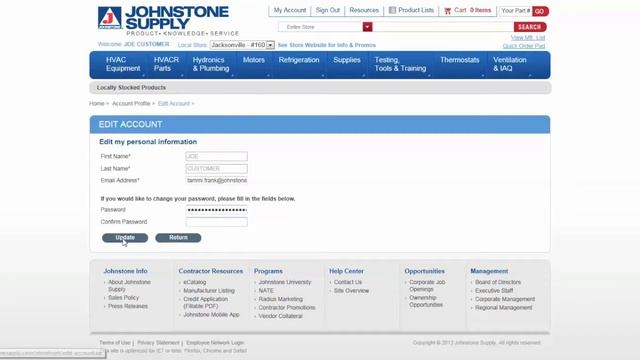Click the Johnstone Supply logo

168,21
